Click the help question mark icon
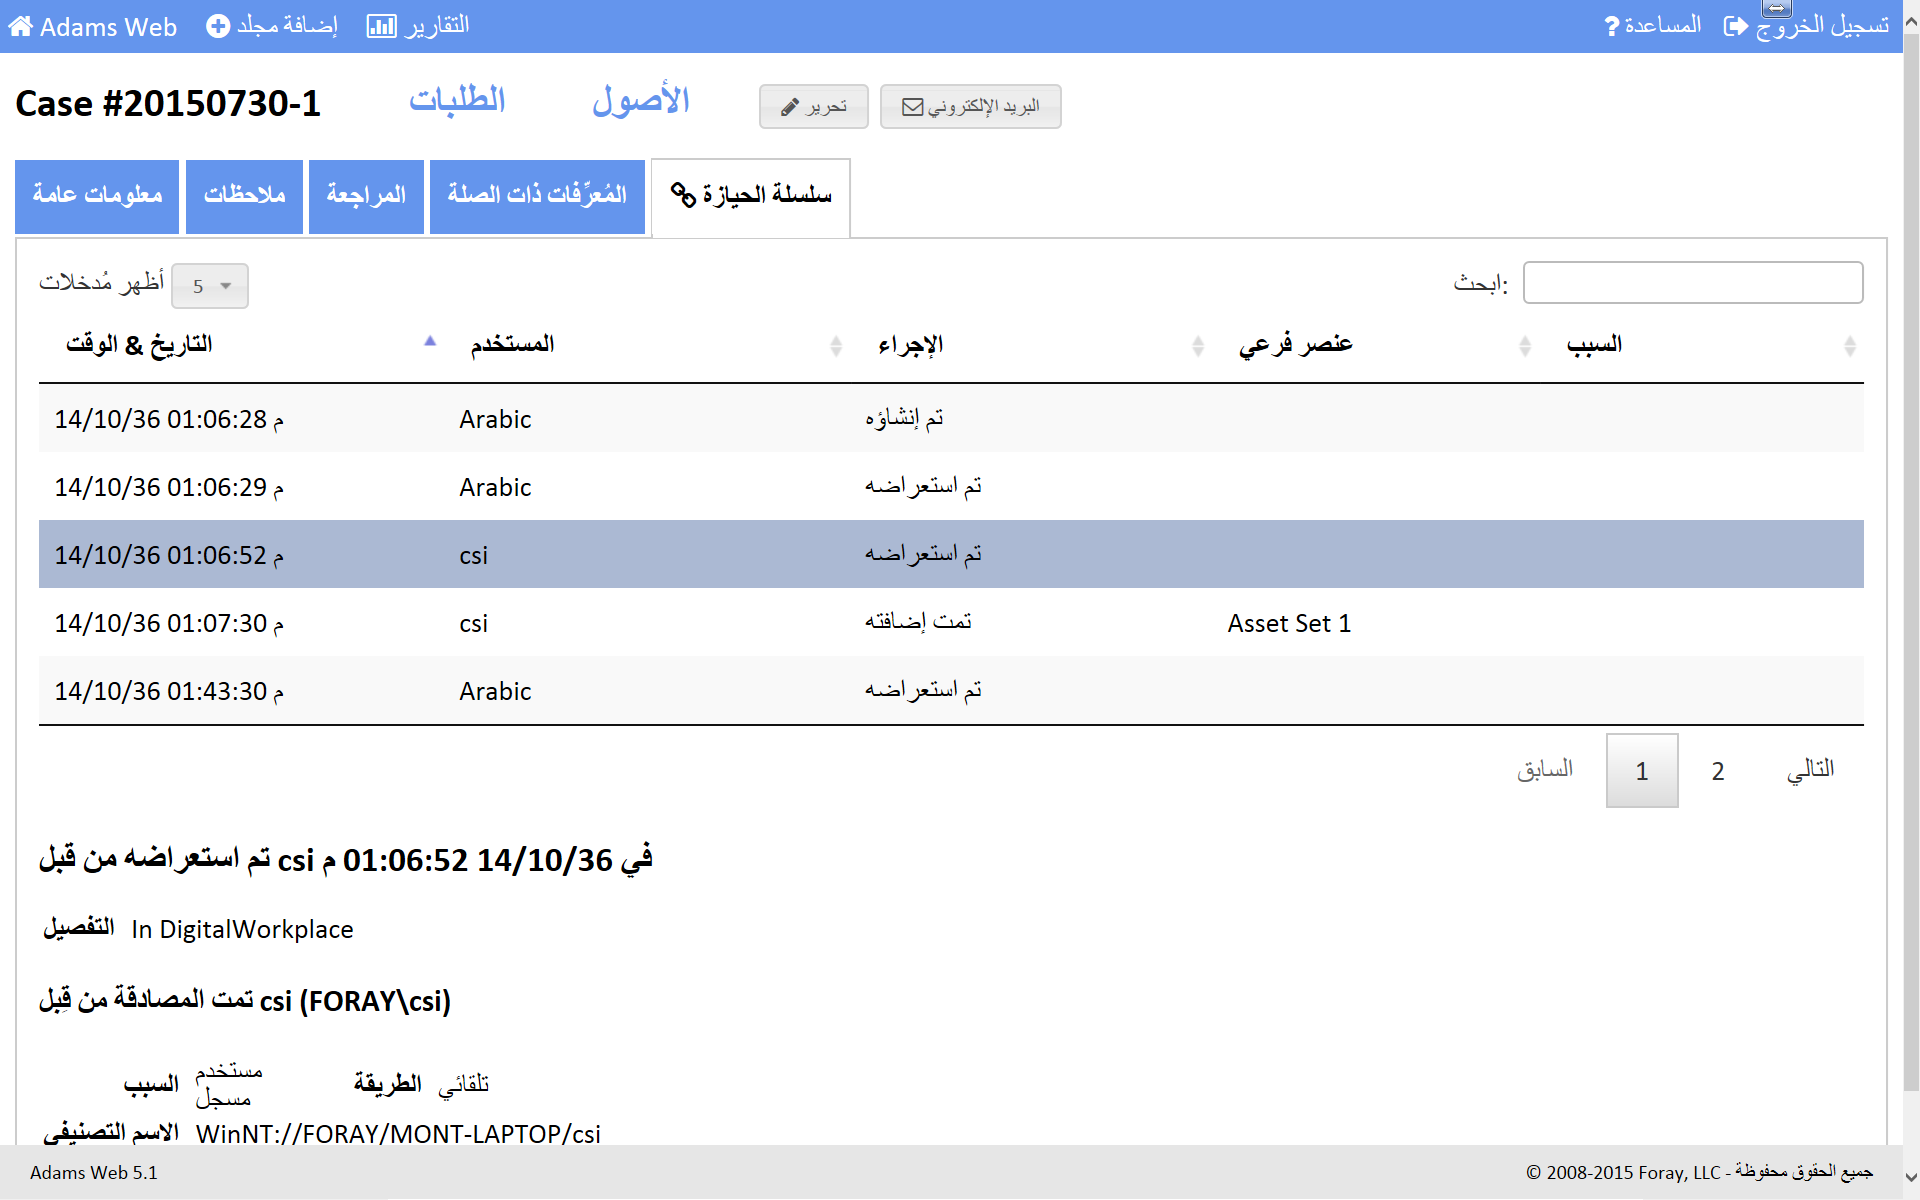 click(x=1611, y=26)
